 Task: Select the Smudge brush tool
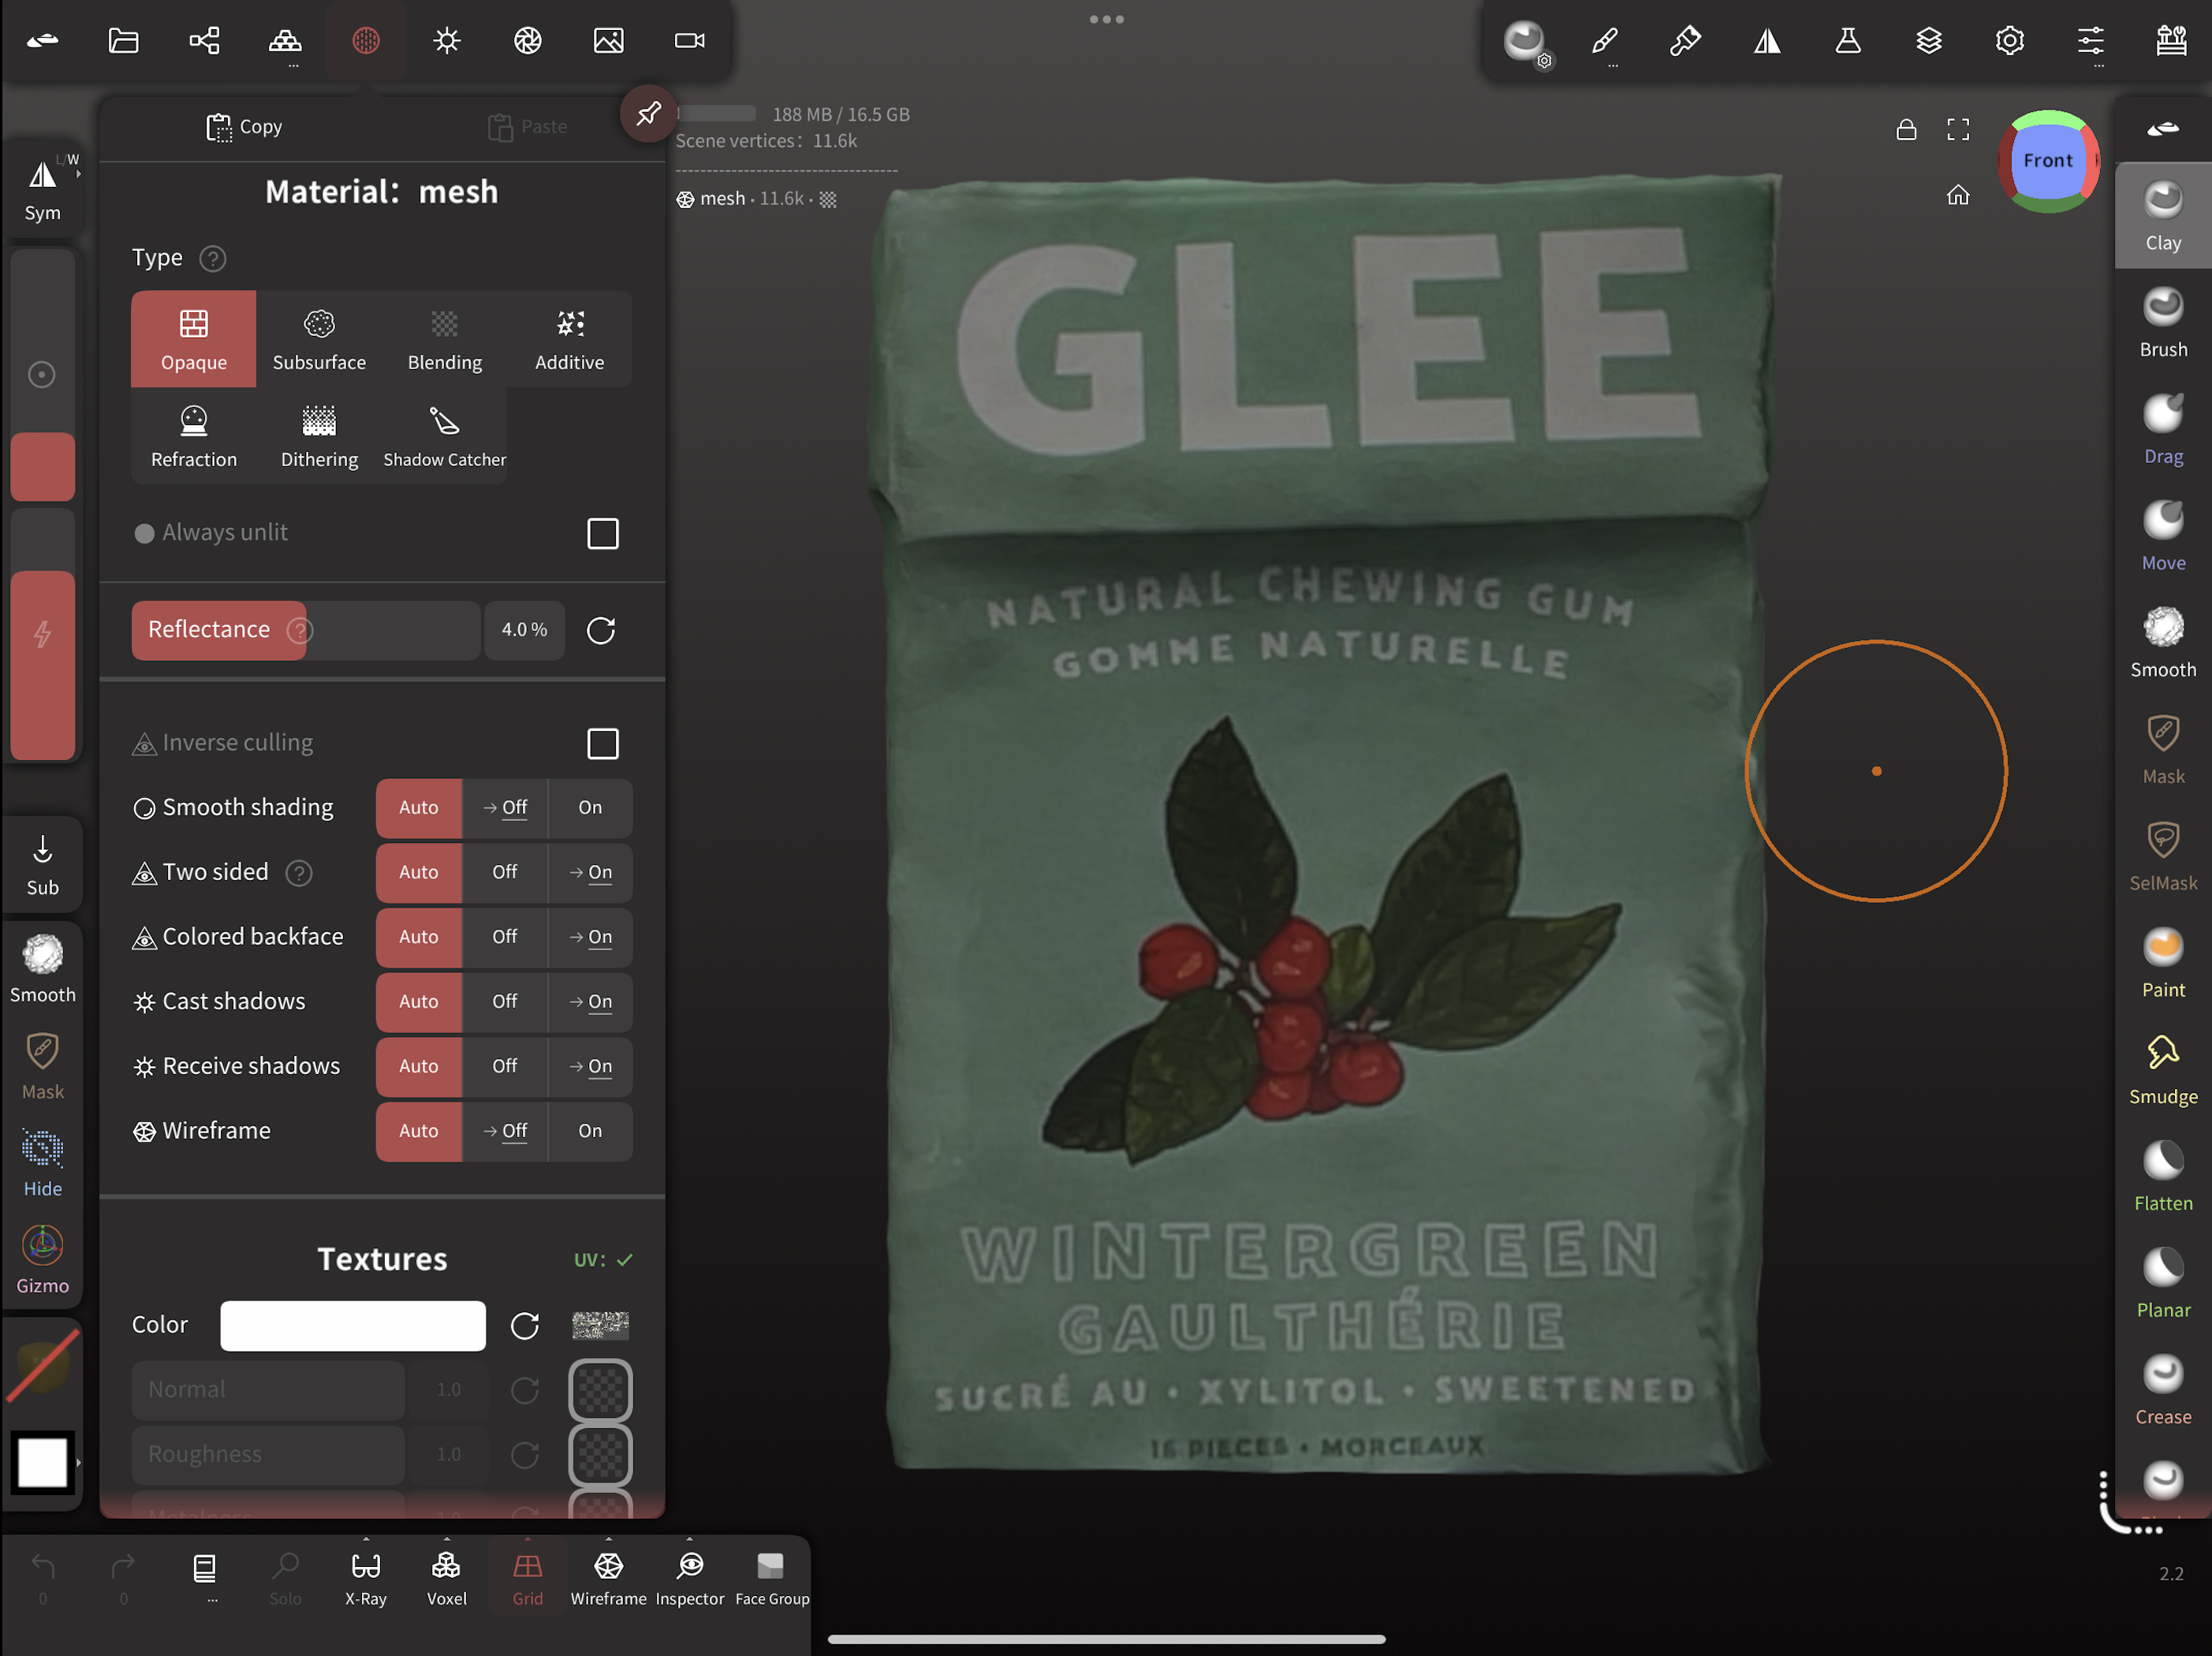[2162, 1068]
